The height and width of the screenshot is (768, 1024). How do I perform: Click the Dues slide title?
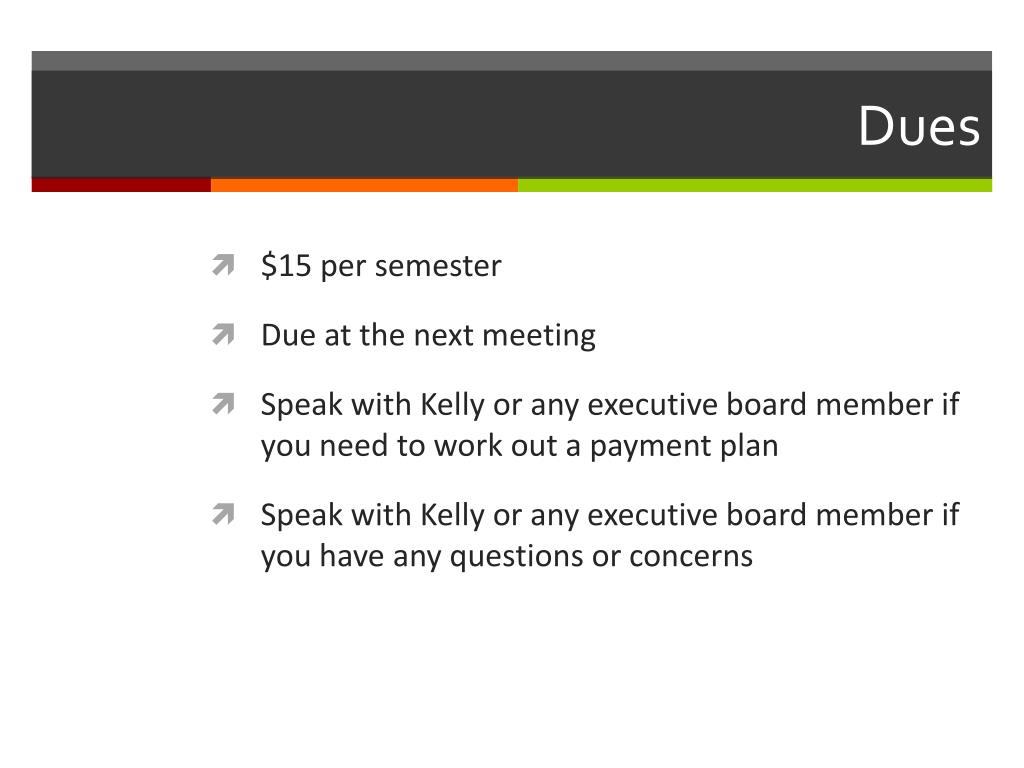919,125
